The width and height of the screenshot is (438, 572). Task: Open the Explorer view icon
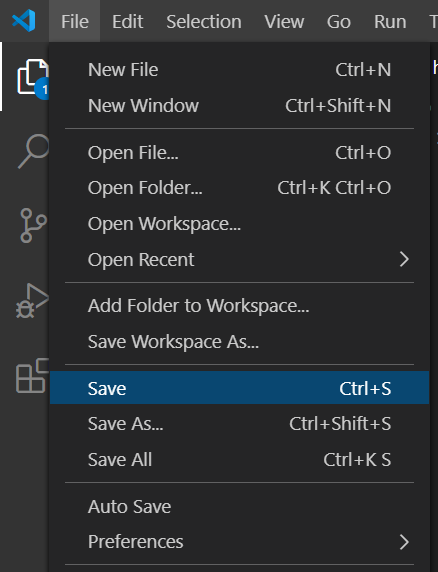coord(33,78)
